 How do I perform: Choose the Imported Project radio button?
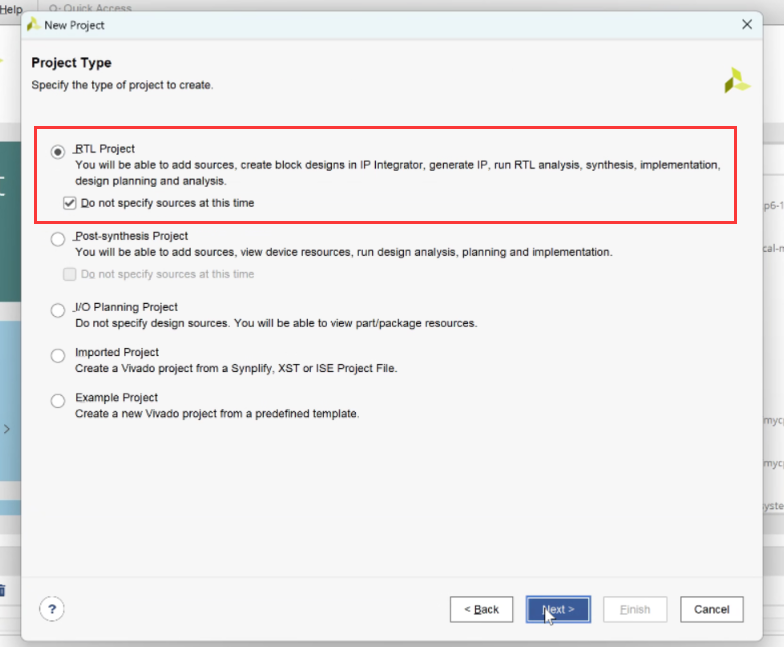coord(58,356)
